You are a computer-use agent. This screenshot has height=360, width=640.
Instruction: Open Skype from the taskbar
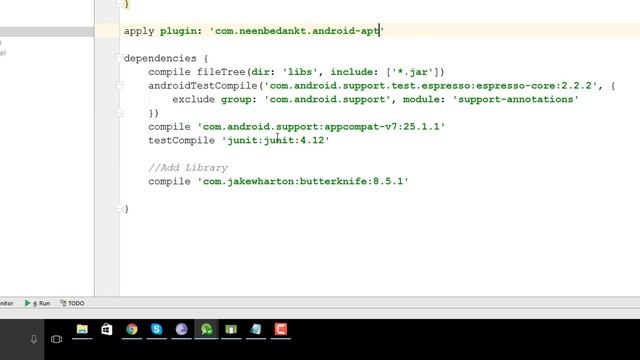(x=157, y=329)
